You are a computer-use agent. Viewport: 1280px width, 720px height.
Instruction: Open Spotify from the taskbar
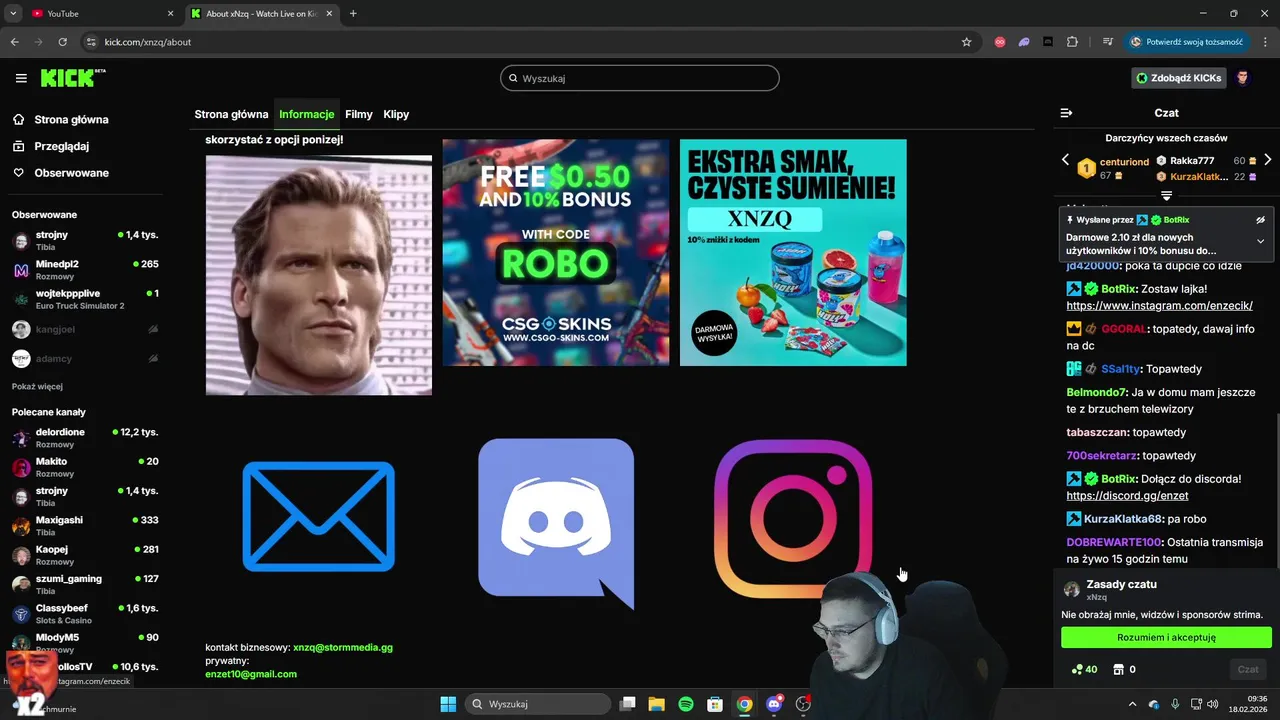pos(686,704)
